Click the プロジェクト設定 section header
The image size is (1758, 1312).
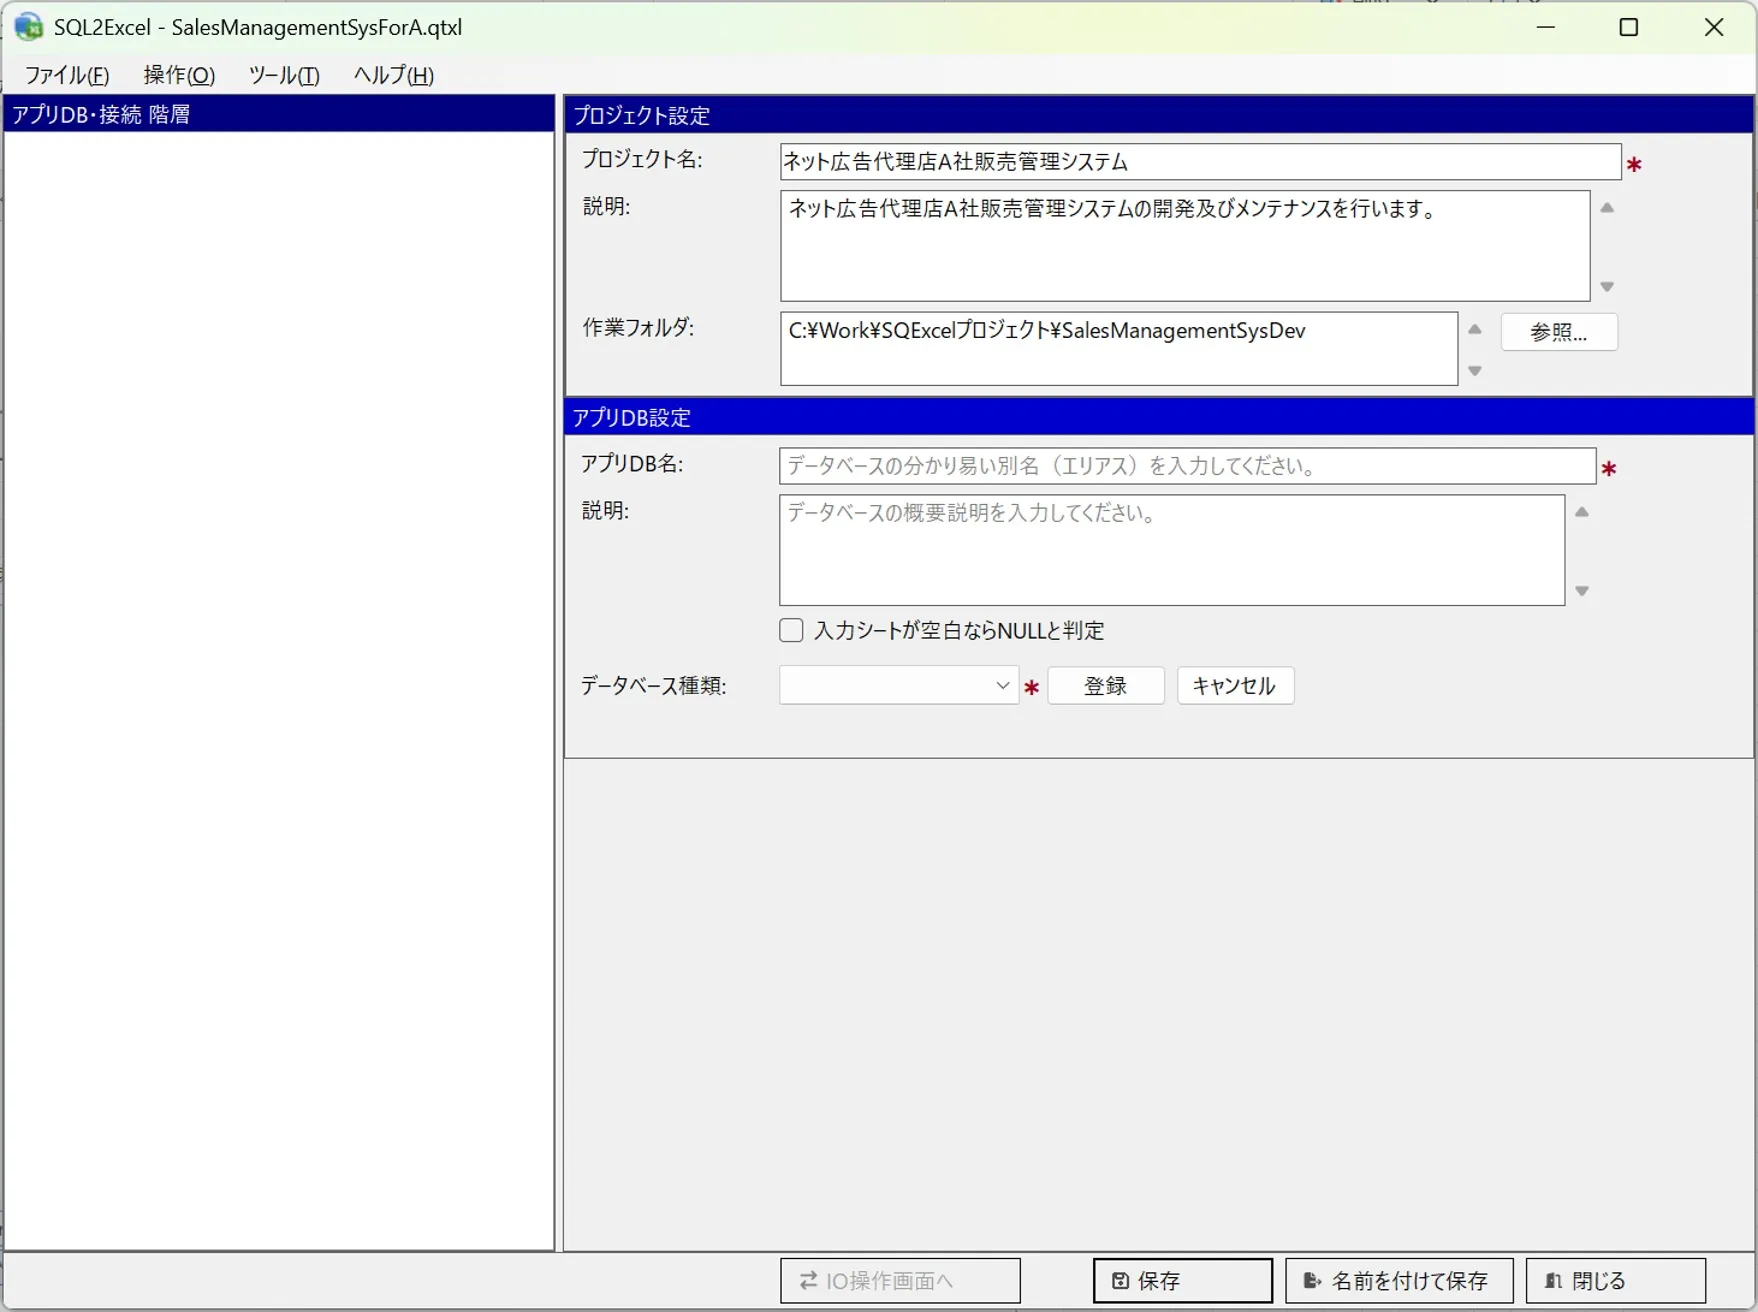point(1159,115)
